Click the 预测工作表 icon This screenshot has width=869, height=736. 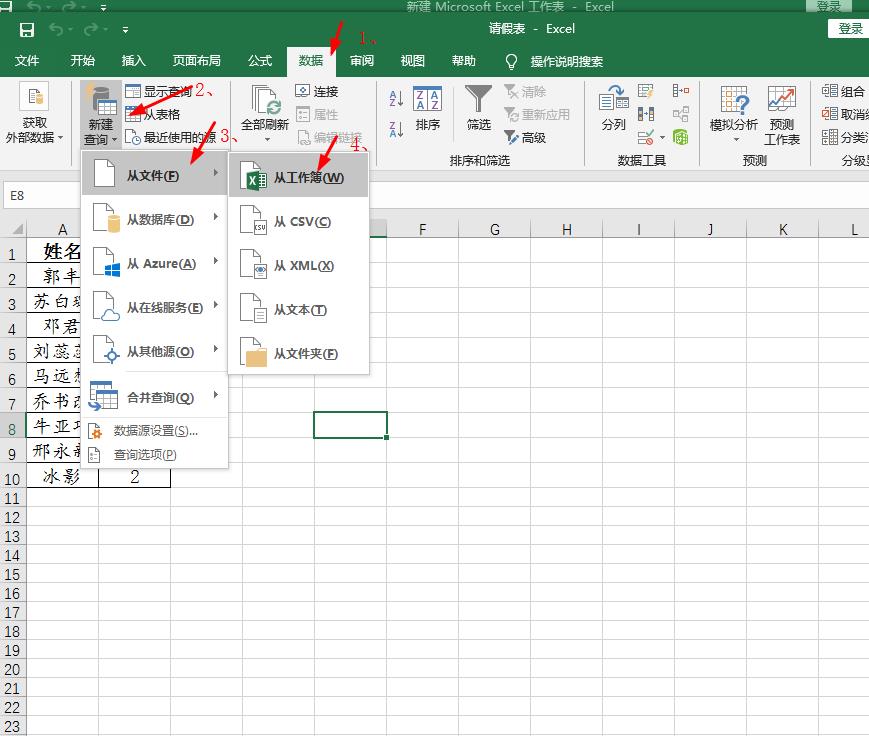click(781, 115)
